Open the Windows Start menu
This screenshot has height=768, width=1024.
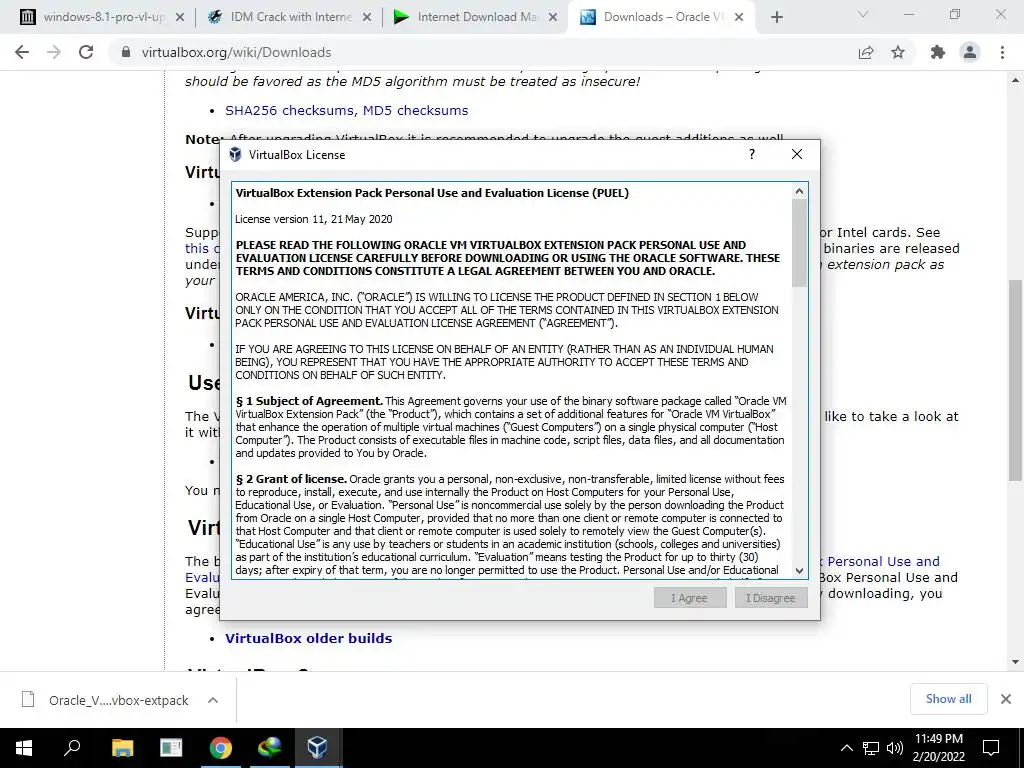(24, 747)
